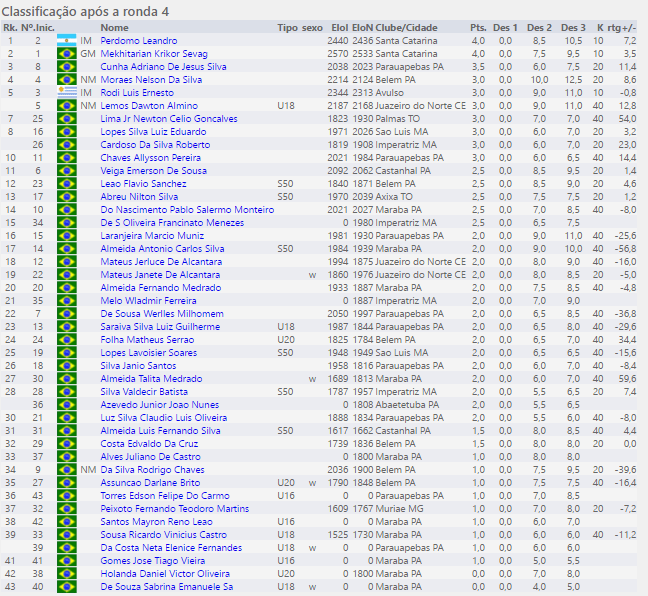Click the Pts. column header
Screen dimensions: 648x596
pyautogui.click(x=478, y=27)
